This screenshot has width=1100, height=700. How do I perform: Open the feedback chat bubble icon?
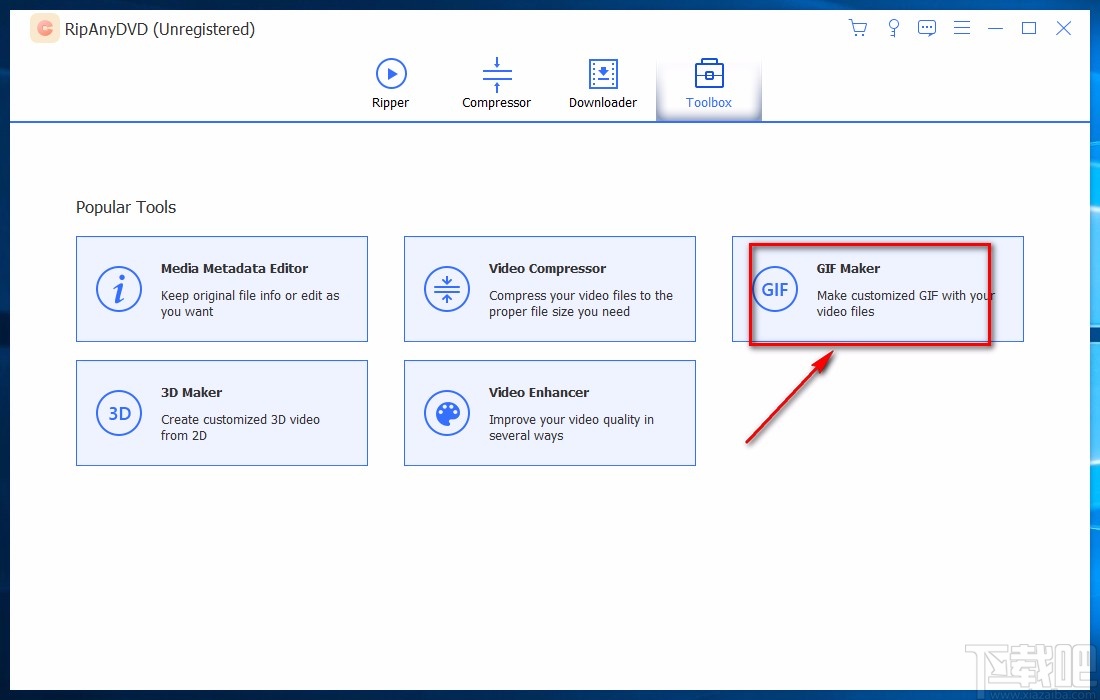[927, 28]
